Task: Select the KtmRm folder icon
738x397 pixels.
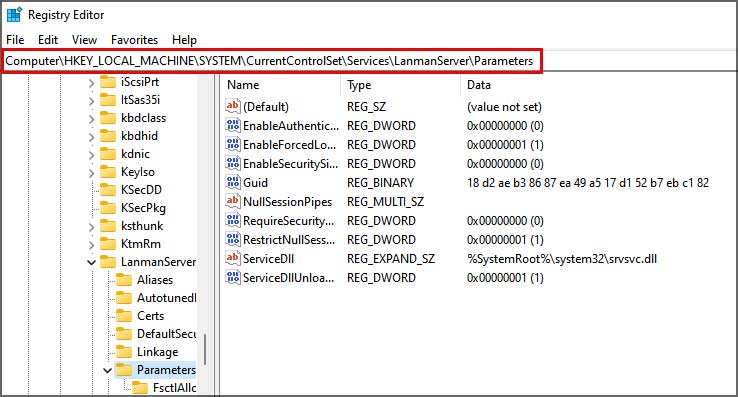Action: click(x=108, y=244)
